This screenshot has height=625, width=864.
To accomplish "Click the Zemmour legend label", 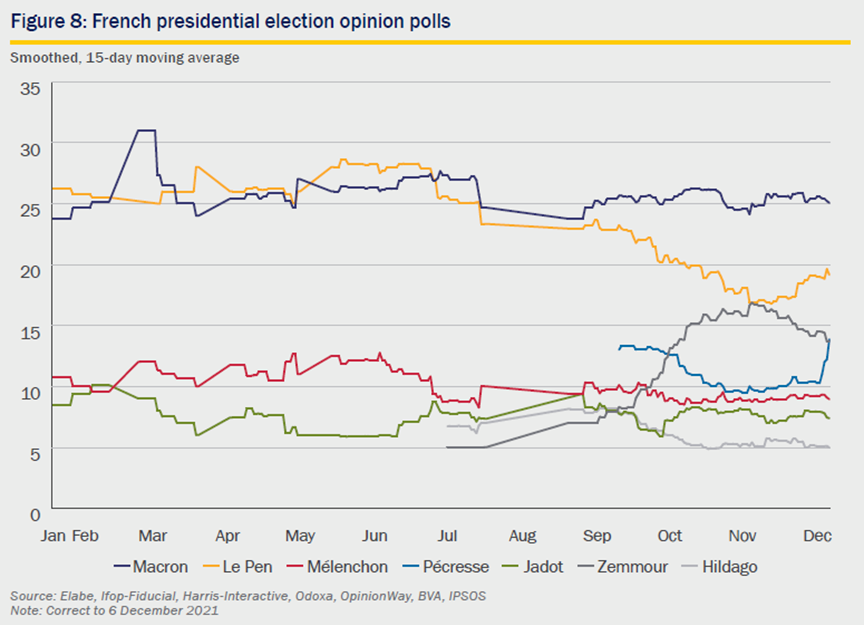I will pyautogui.click(x=633, y=567).
